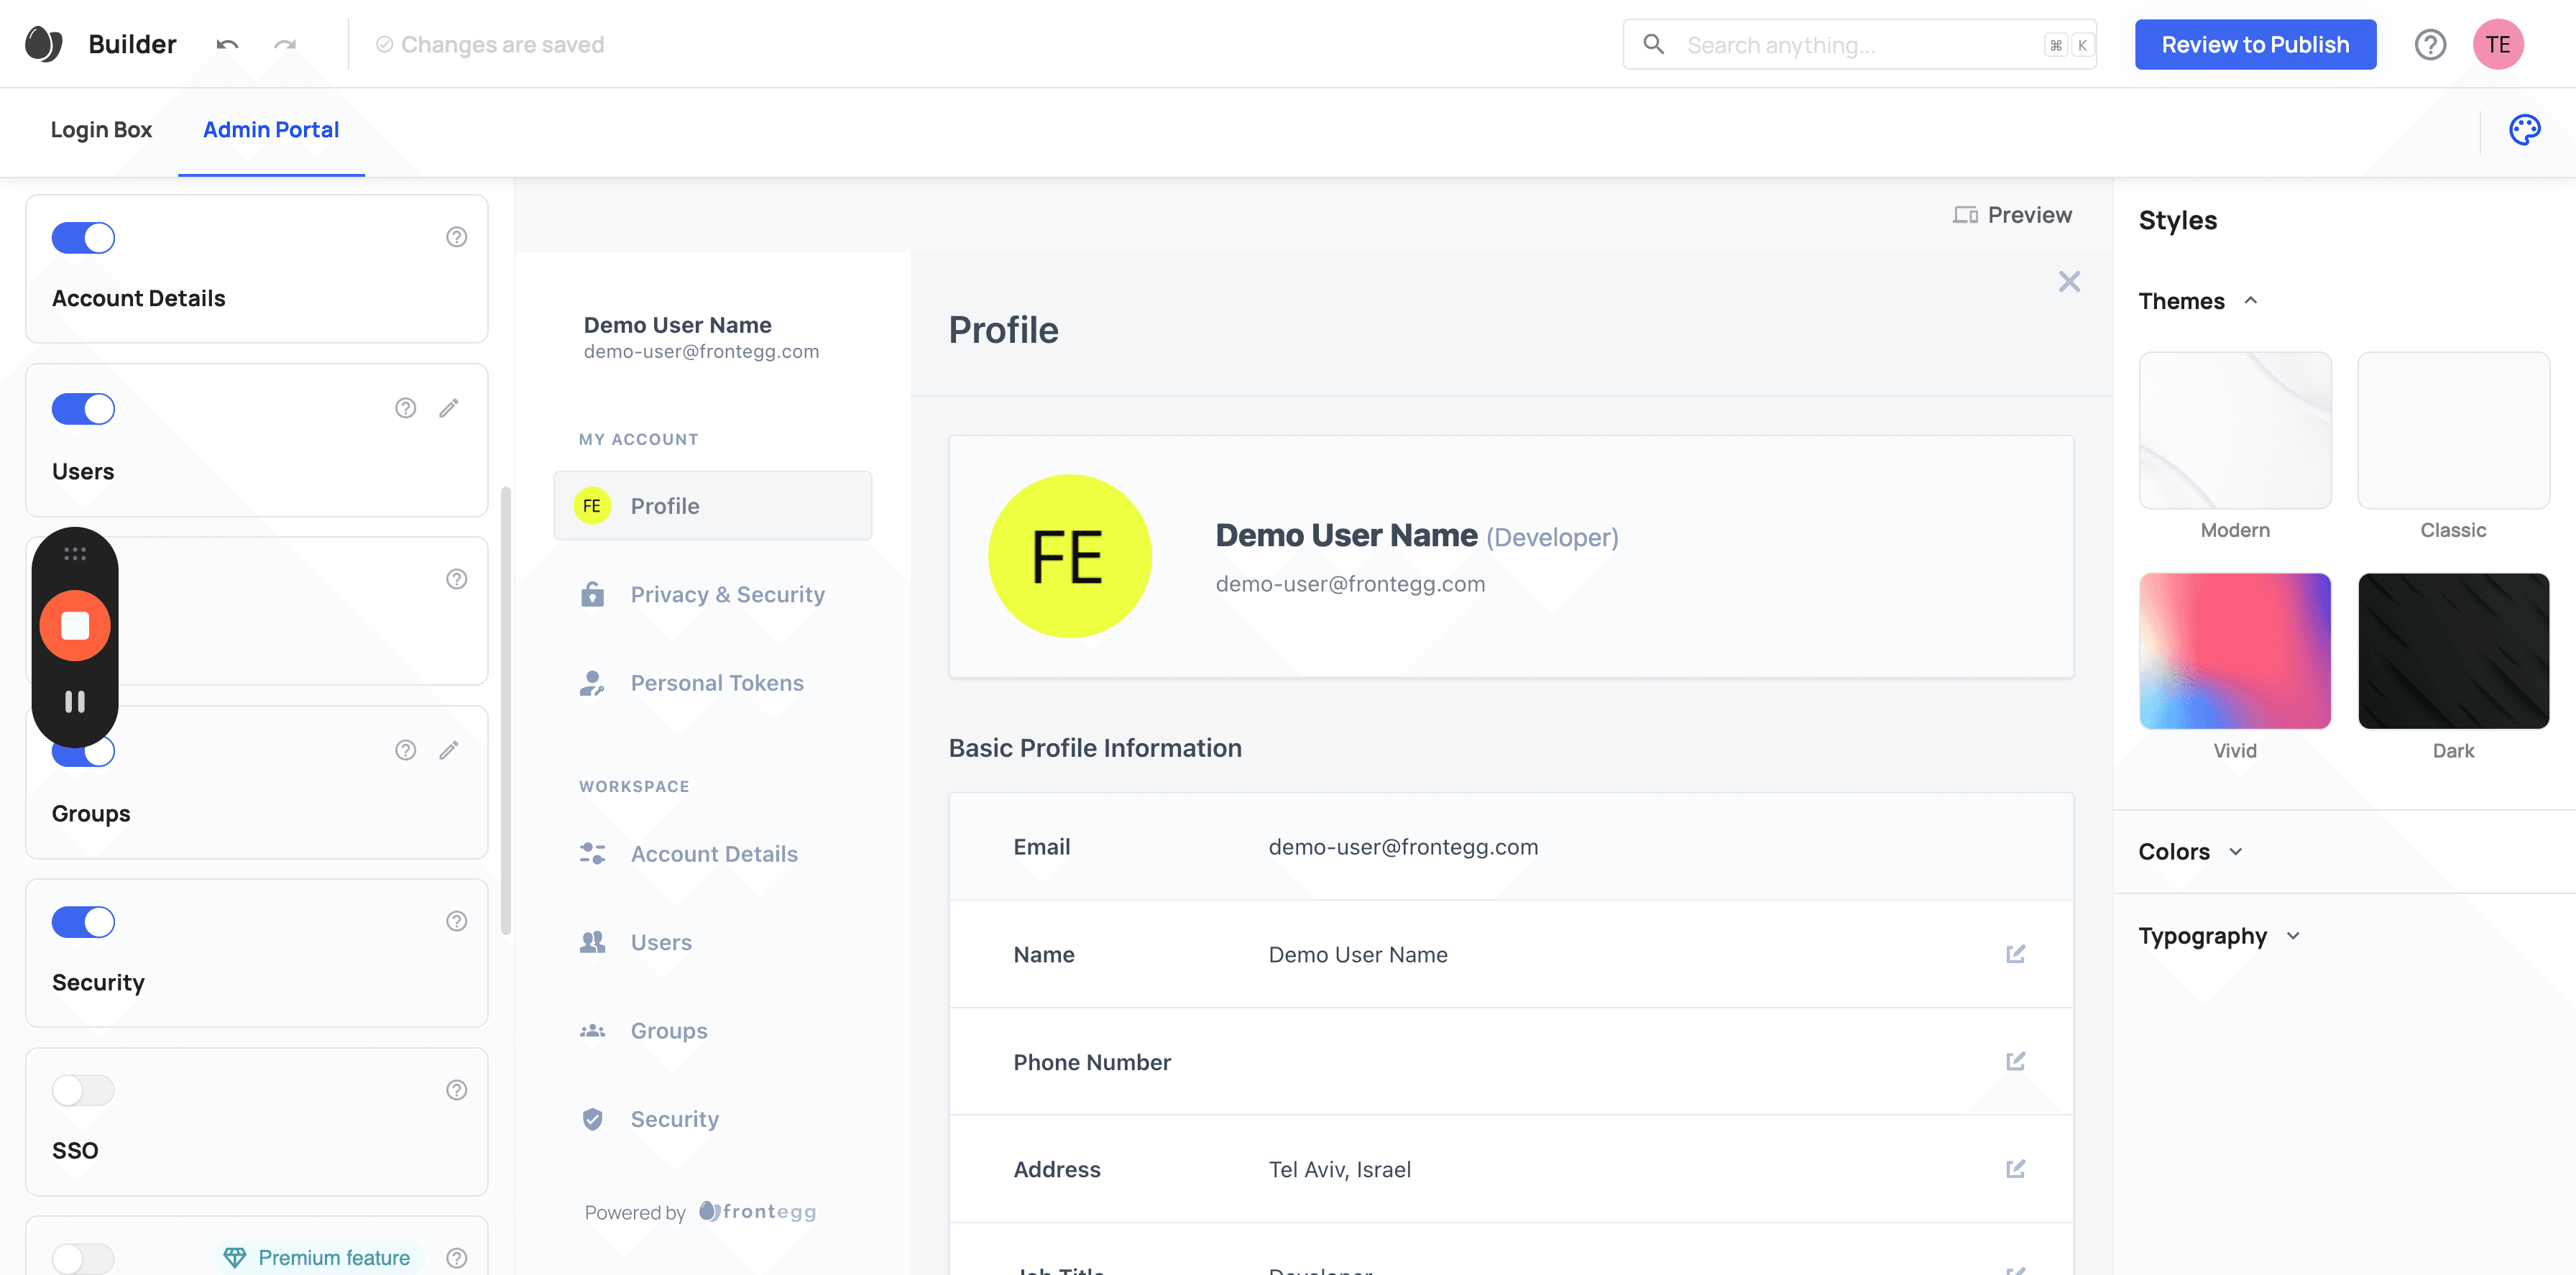The image size is (2576, 1275).
Task: Select the Admin Portal tab
Action: pyautogui.click(x=271, y=130)
